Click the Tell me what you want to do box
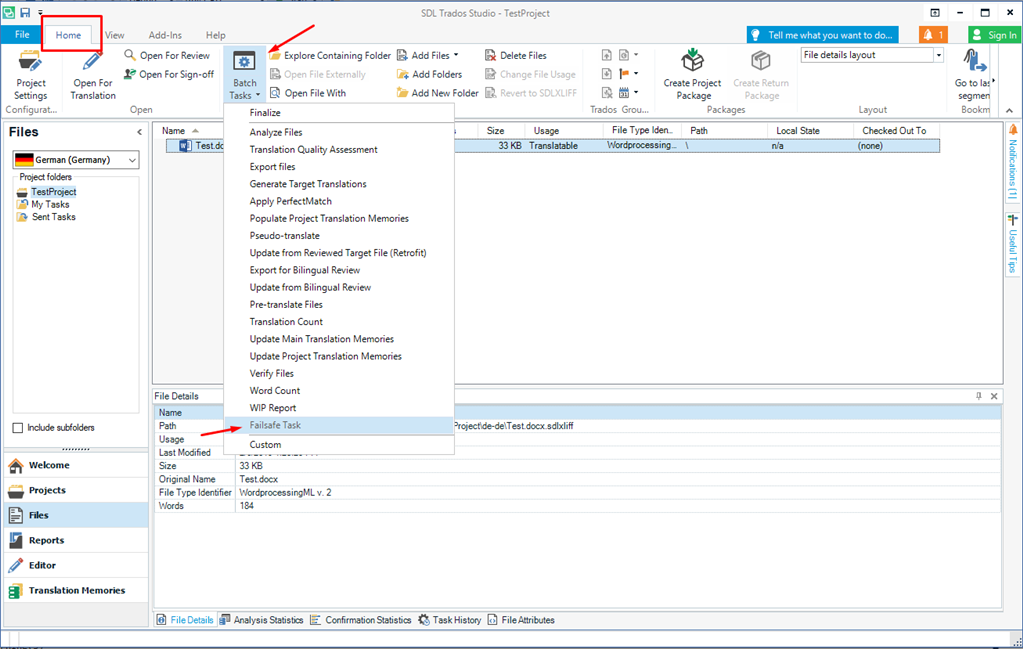This screenshot has height=649, width=1023. point(823,35)
